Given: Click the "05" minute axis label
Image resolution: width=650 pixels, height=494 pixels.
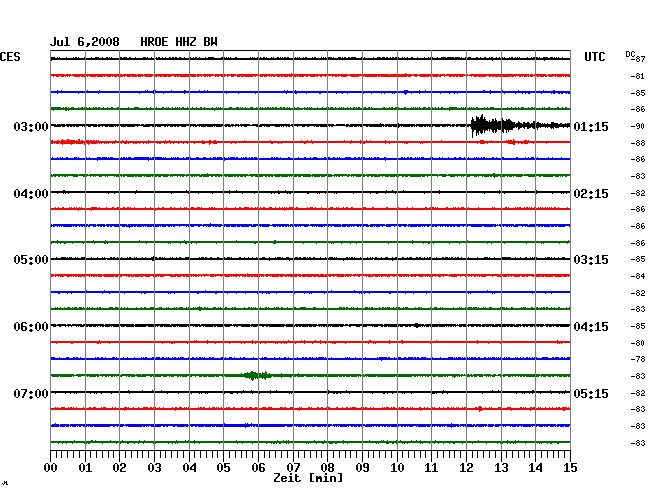Looking at the screenshot, I should (223, 468).
